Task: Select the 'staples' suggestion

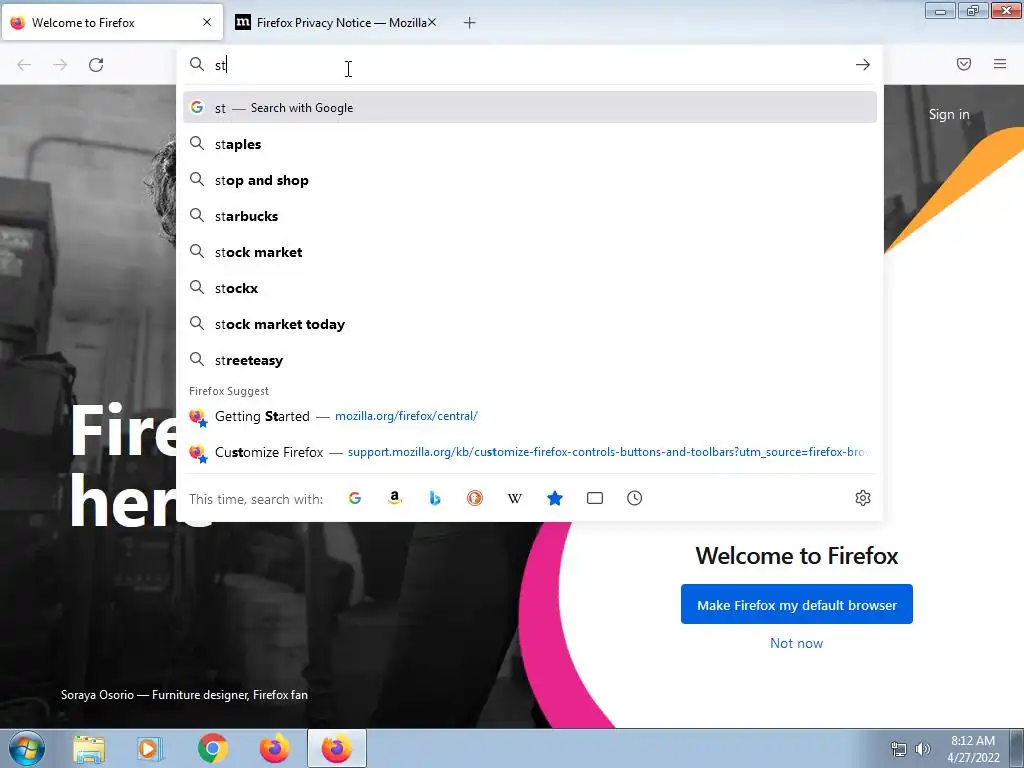Action: (530, 144)
